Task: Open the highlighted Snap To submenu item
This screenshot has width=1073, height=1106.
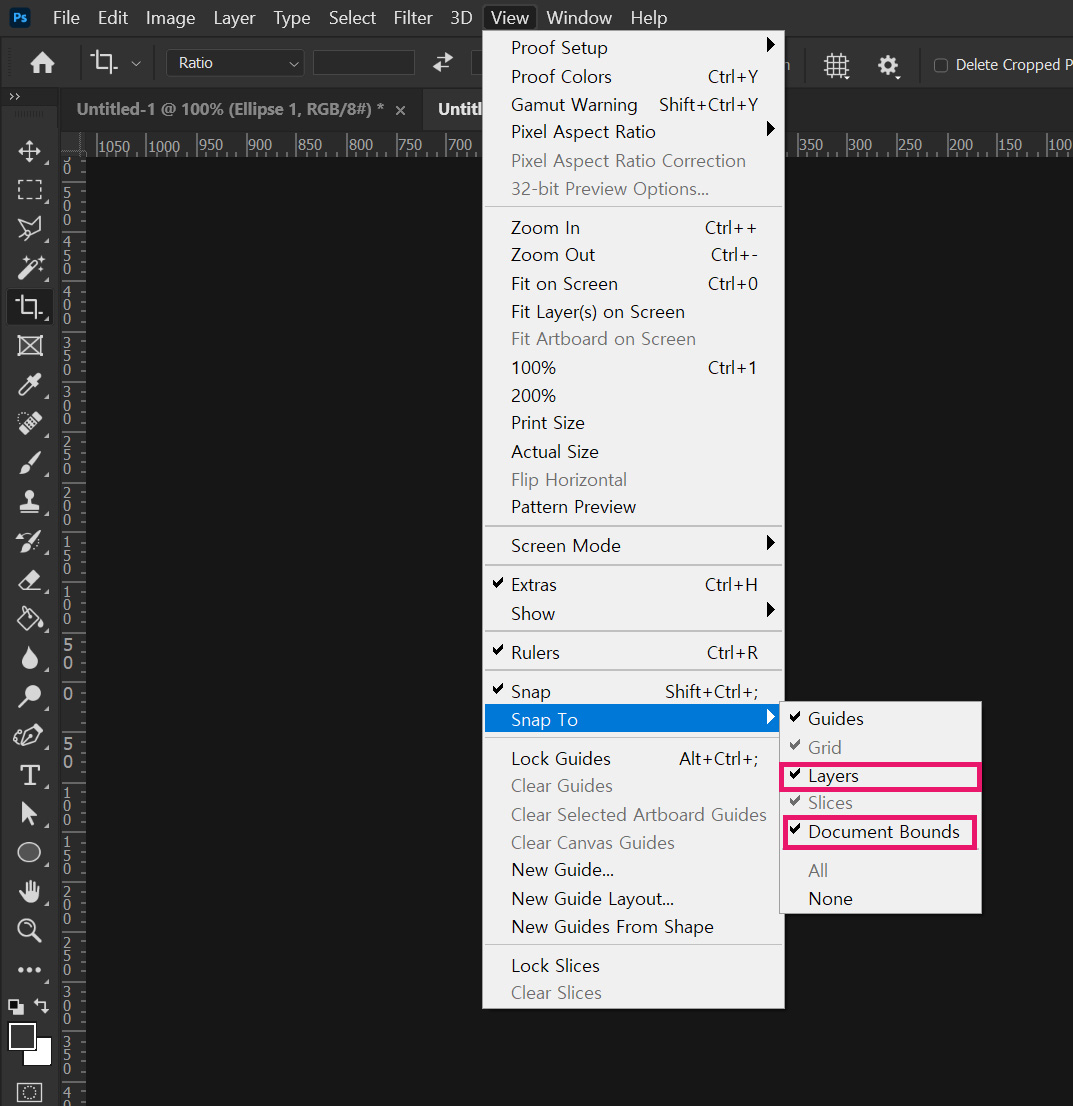Action: pyautogui.click(x=633, y=719)
